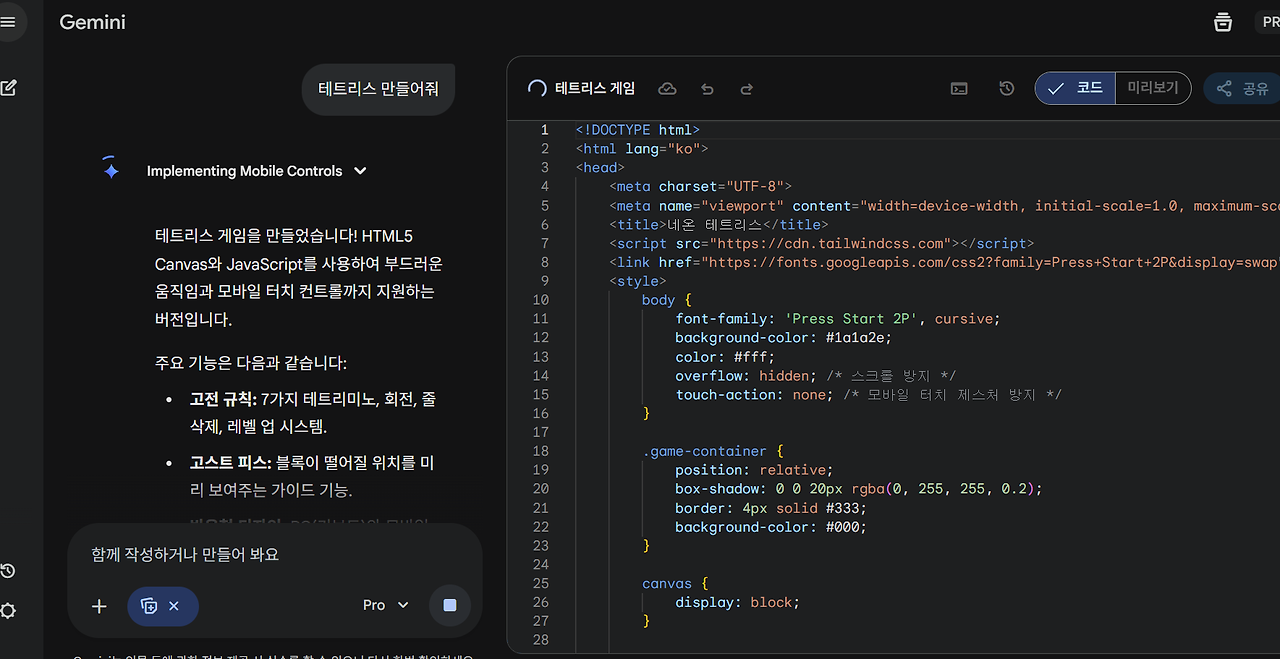1280x659 pixels.
Task: Open the hamburger main menu
Action: tap(9, 22)
